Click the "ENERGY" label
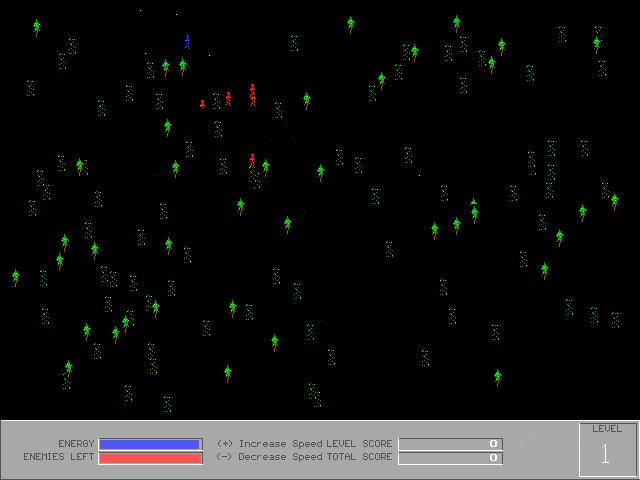This screenshot has height=480, width=640. point(76,444)
